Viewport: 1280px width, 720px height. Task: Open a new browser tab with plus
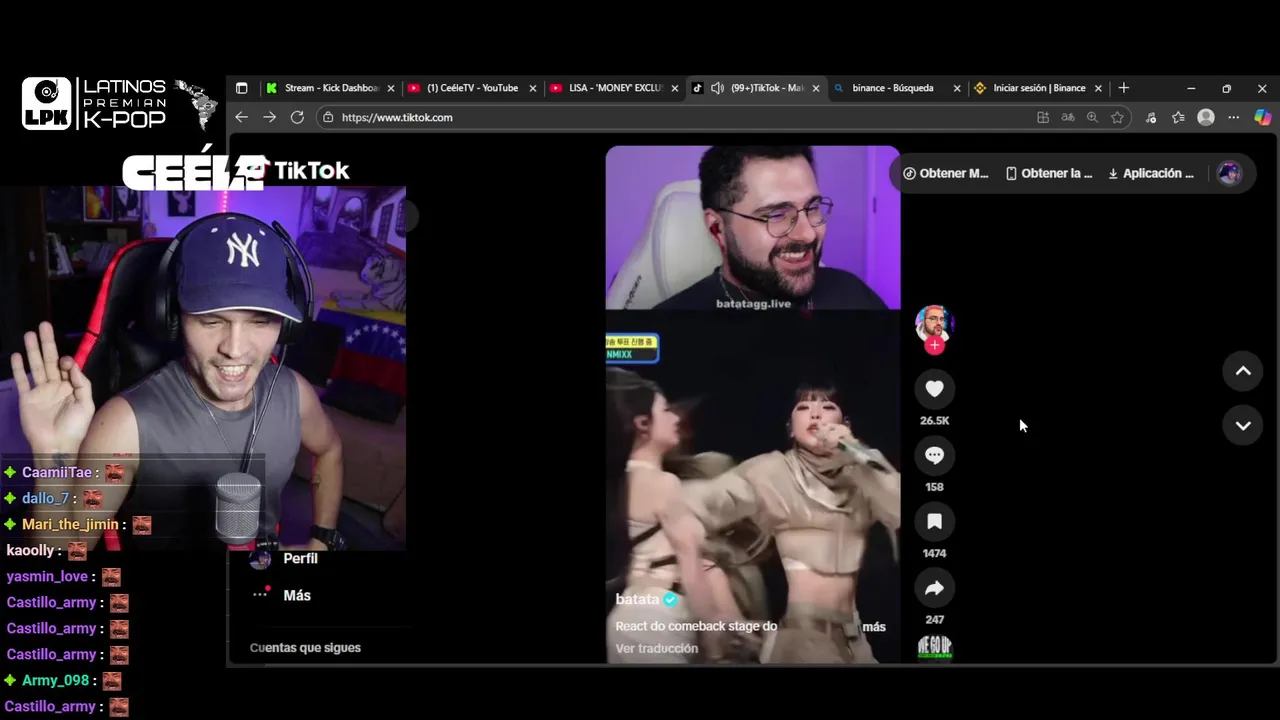click(1123, 88)
